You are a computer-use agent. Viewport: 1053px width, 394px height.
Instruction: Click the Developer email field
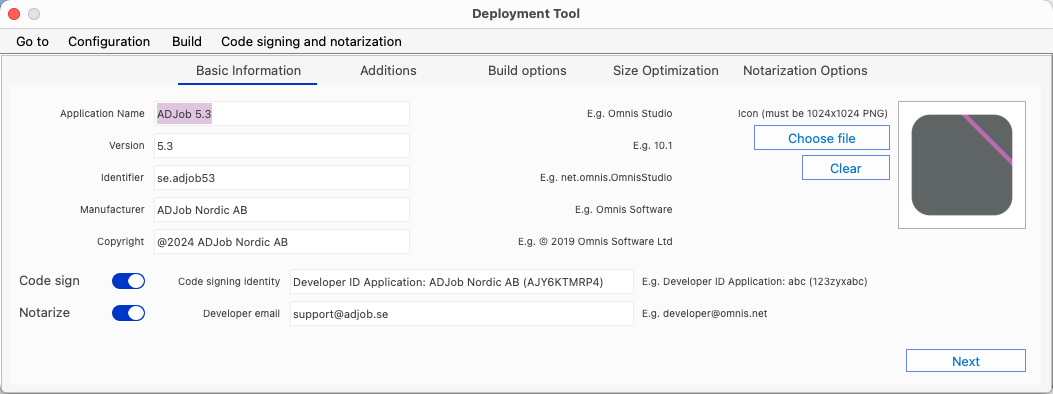[461, 313]
